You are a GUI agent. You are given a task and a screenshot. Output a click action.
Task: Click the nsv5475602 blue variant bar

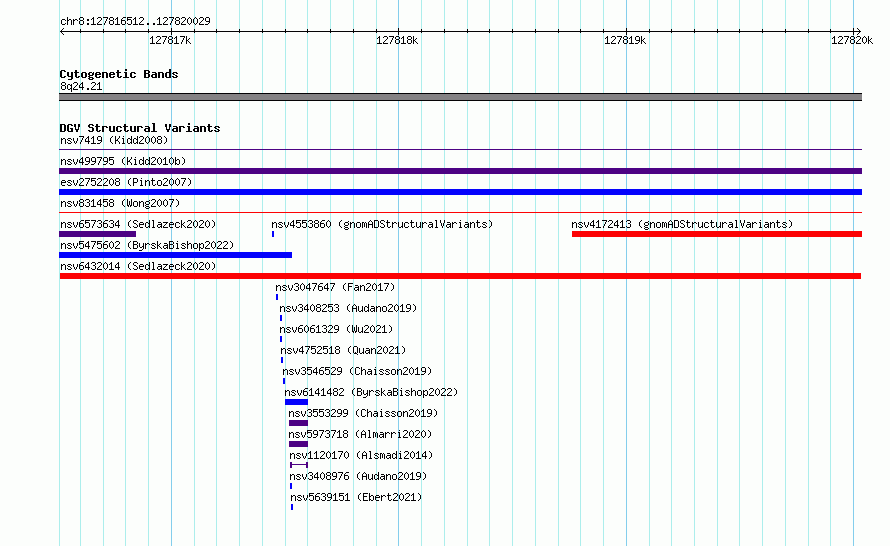coord(176,255)
